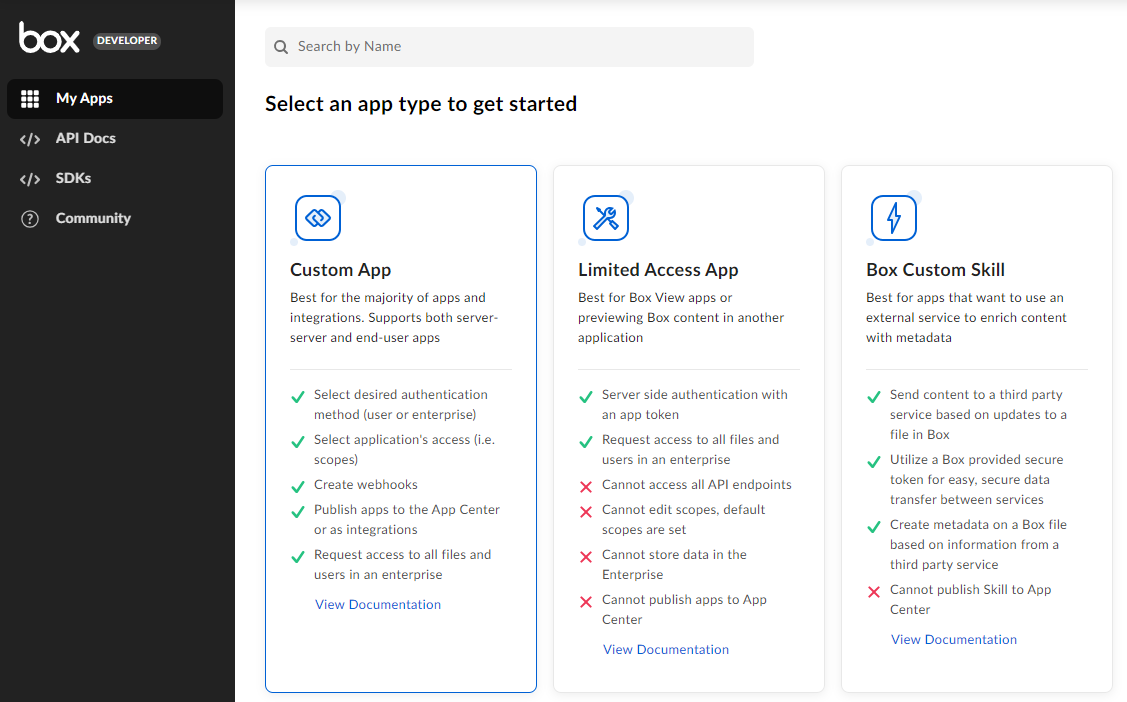Navigate to the Community section
Image resolution: width=1127 pixels, height=702 pixels.
click(x=93, y=219)
